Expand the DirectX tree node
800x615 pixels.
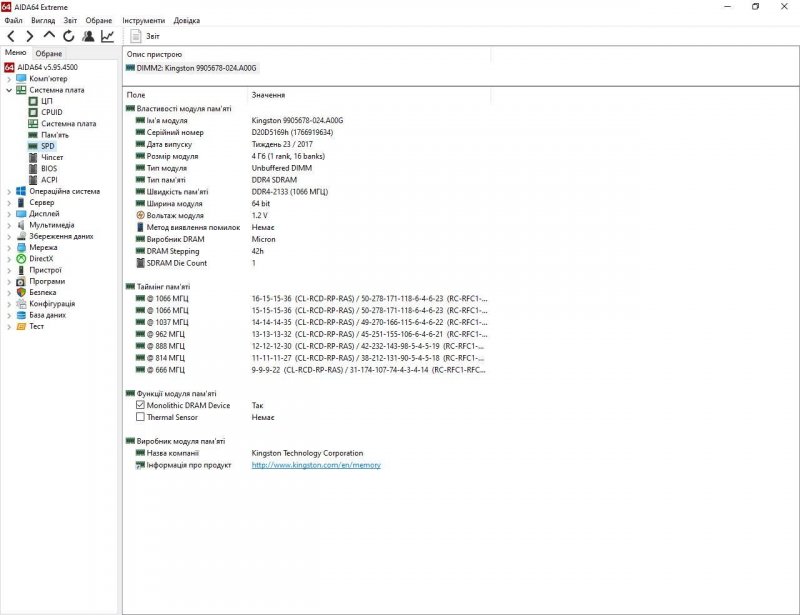click(9, 258)
